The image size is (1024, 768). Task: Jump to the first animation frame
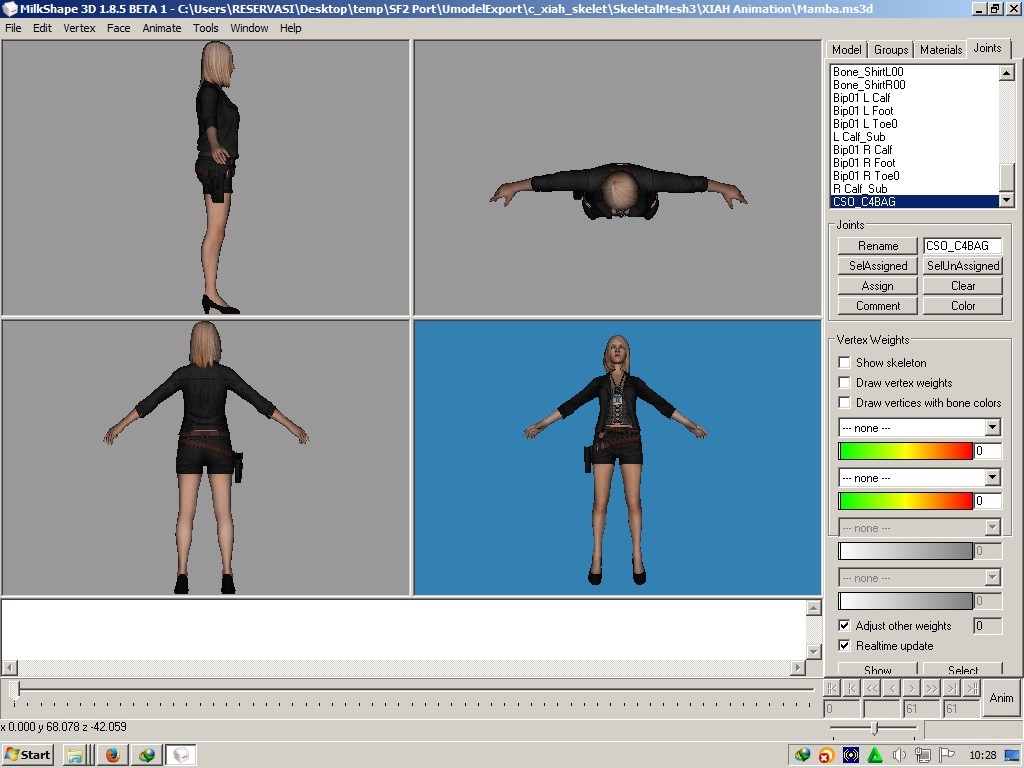pos(832,689)
